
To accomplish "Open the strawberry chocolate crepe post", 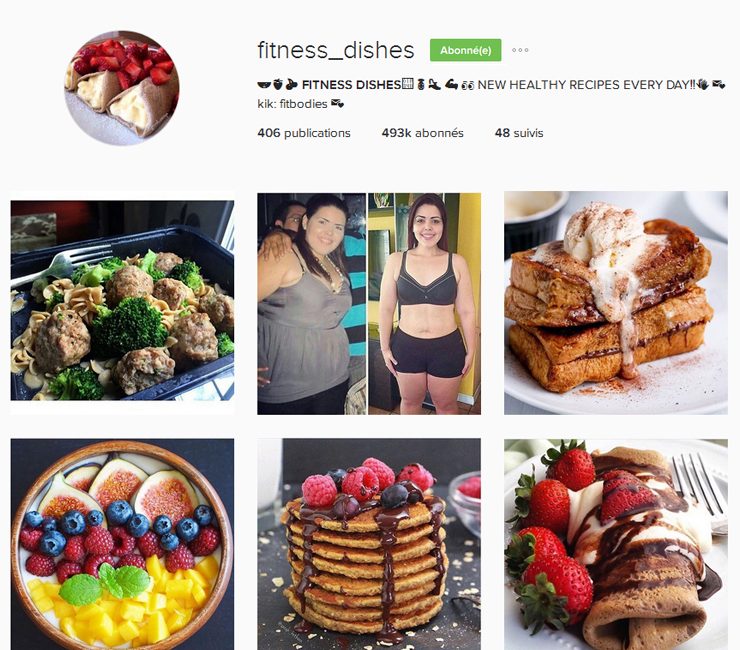I will coord(616,544).
